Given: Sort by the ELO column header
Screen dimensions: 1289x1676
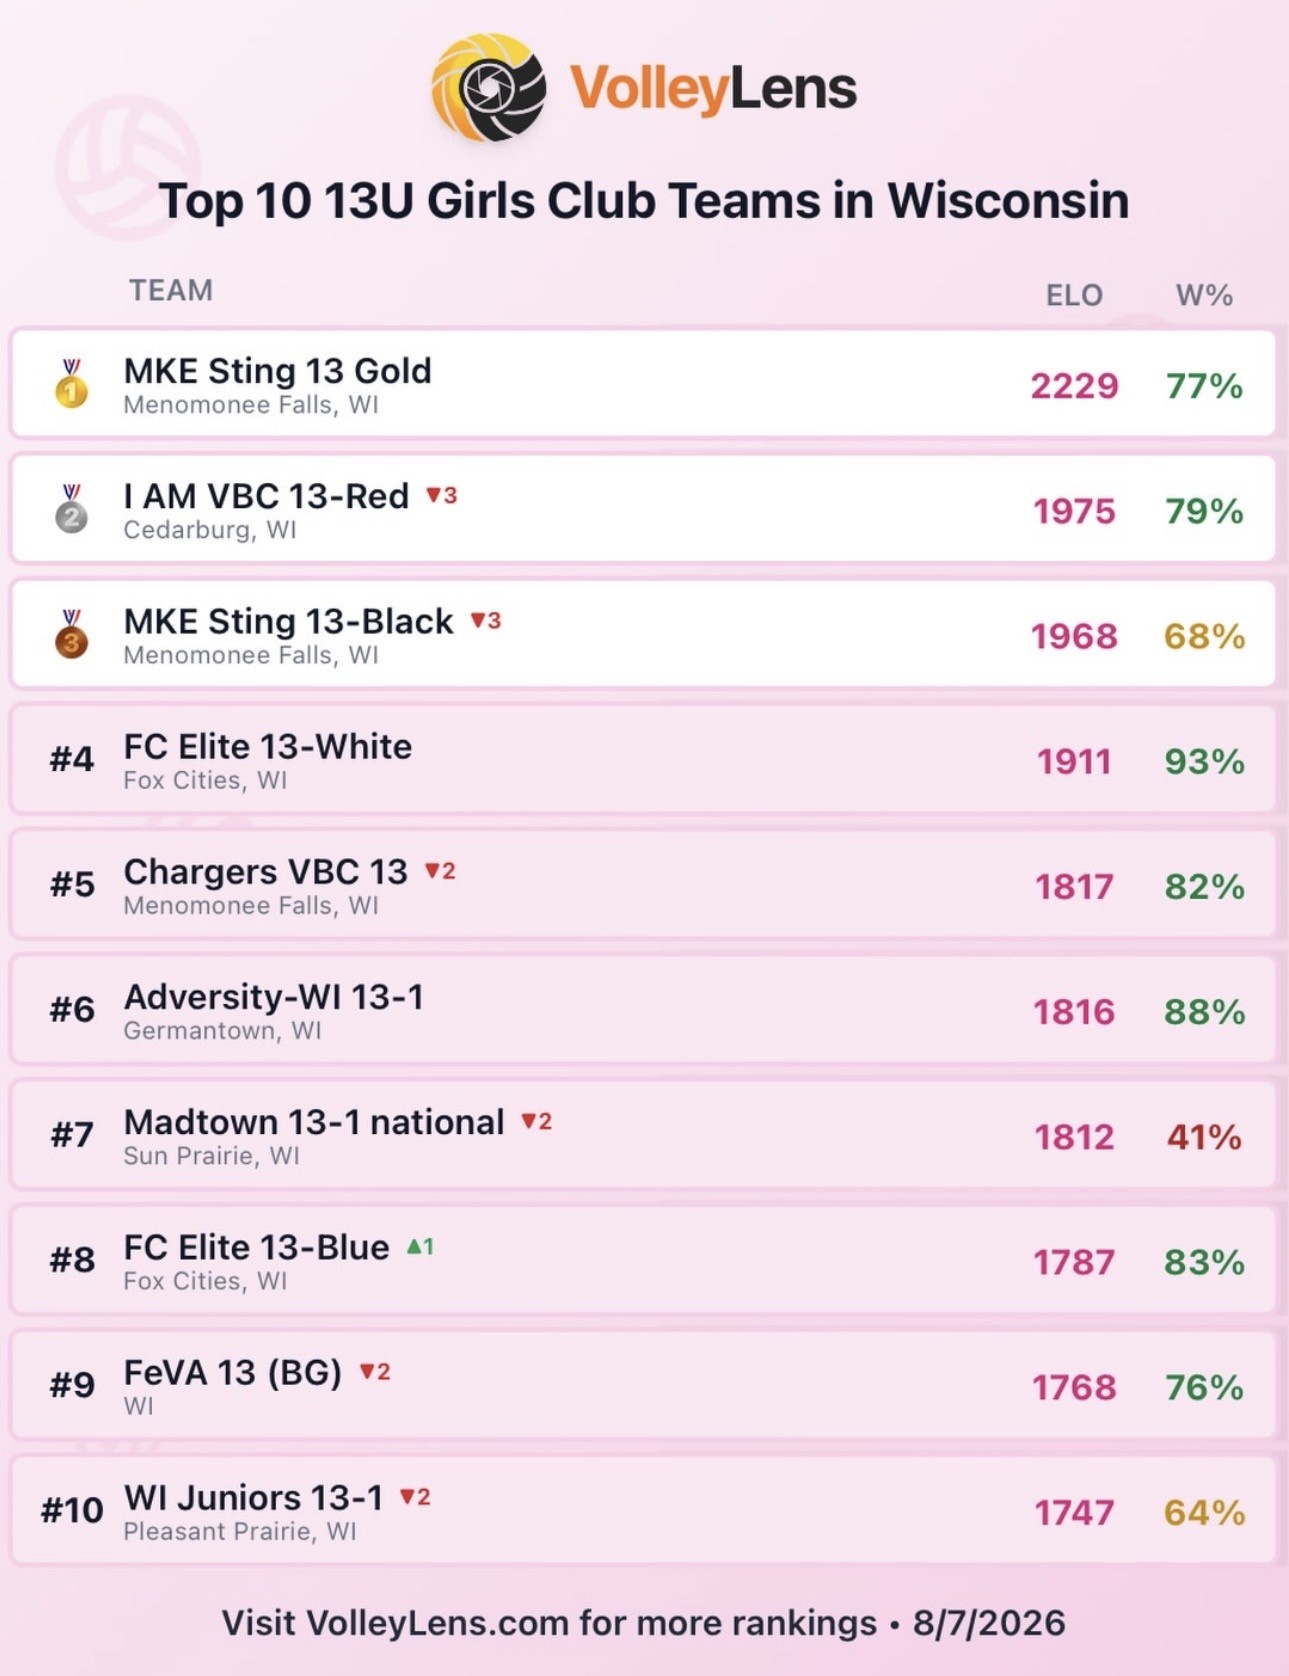Looking at the screenshot, I should [1074, 295].
